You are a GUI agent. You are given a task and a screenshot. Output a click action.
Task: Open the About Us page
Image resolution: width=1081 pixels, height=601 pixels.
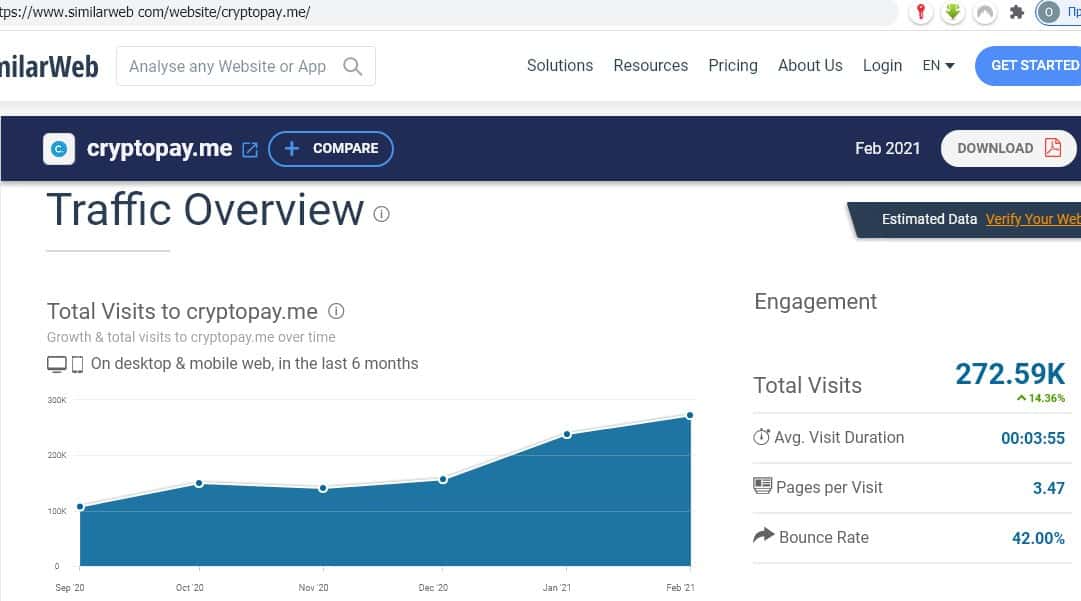pyautogui.click(x=810, y=66)
